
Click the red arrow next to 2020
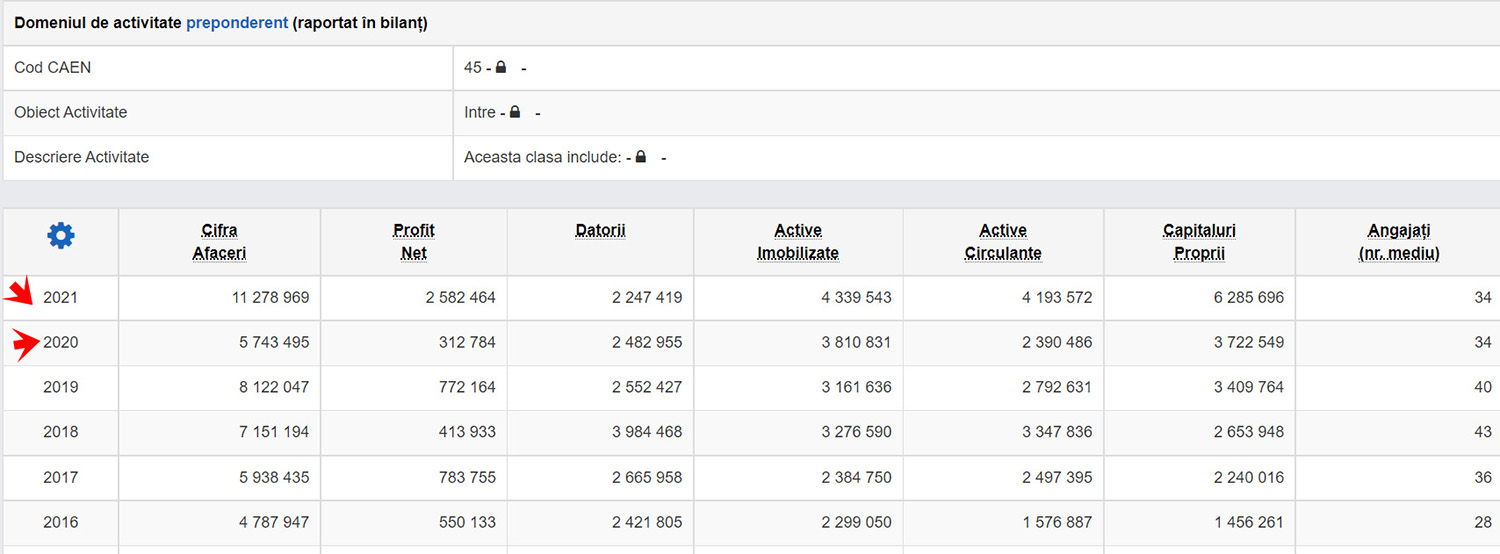tap(26, 344)
